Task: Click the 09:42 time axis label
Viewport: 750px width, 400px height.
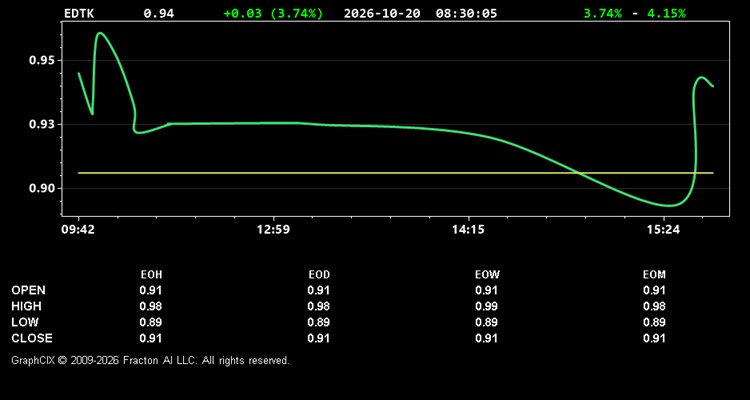Action: pyautogui.click(x=78, y=230)
